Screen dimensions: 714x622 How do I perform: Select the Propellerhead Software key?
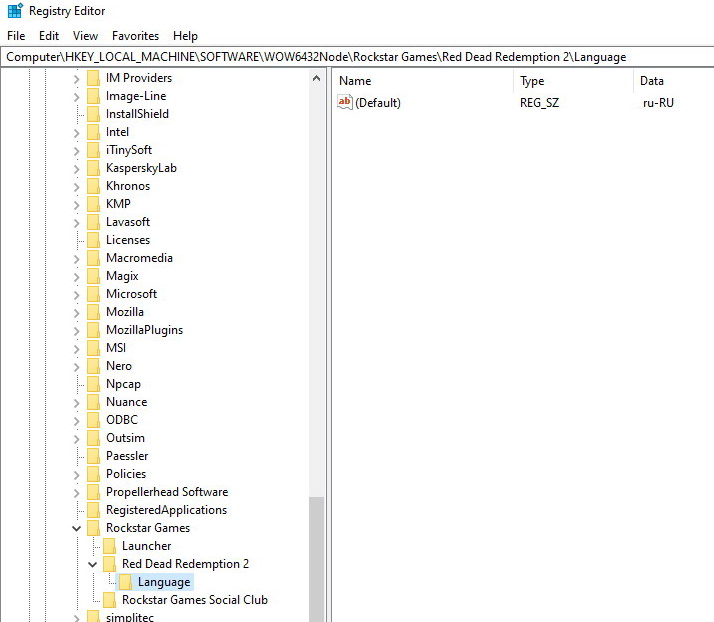click(167, 492)
